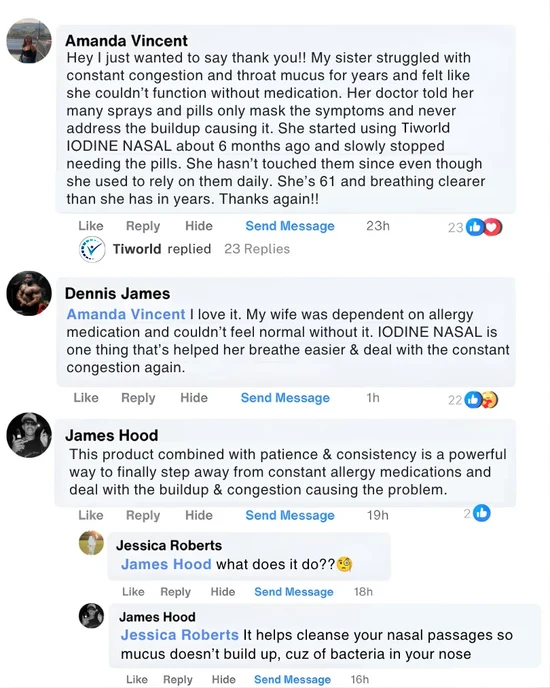This screenshot has width=550, height=688.
Task: Send Message to Amanda Vincent
Action: click(290, 226)
